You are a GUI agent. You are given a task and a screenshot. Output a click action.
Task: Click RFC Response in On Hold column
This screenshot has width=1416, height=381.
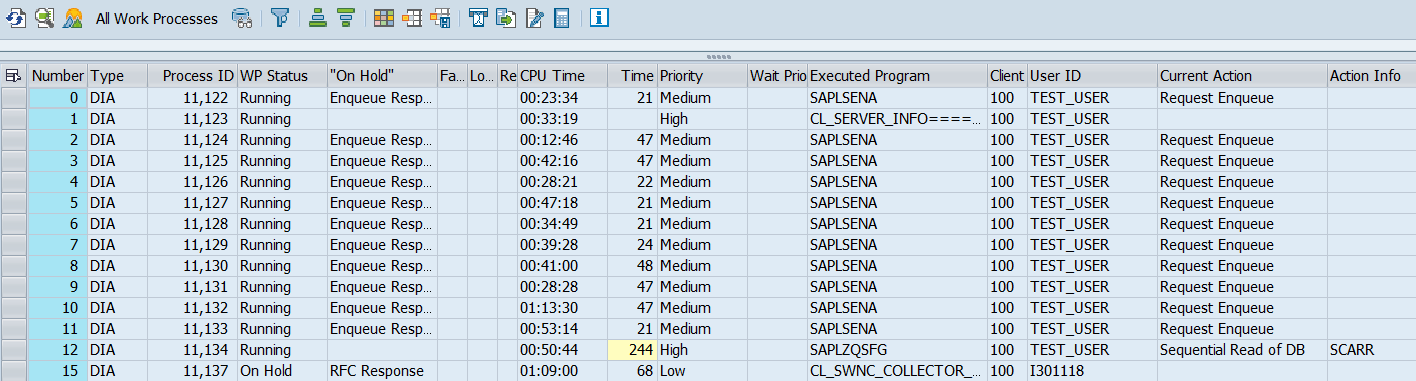[x=382, y=371]
